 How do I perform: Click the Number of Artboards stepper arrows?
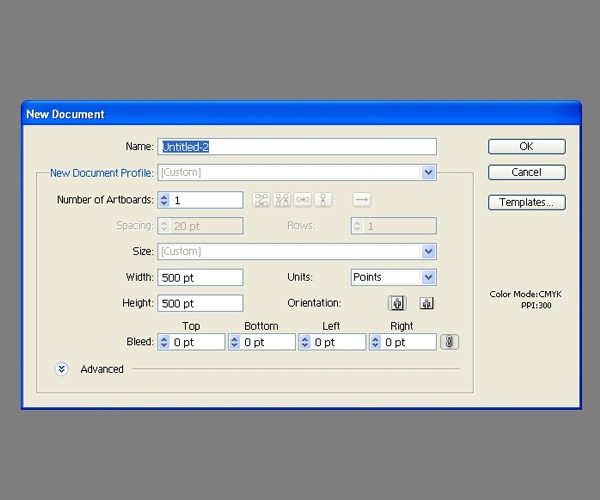(164, 200)
